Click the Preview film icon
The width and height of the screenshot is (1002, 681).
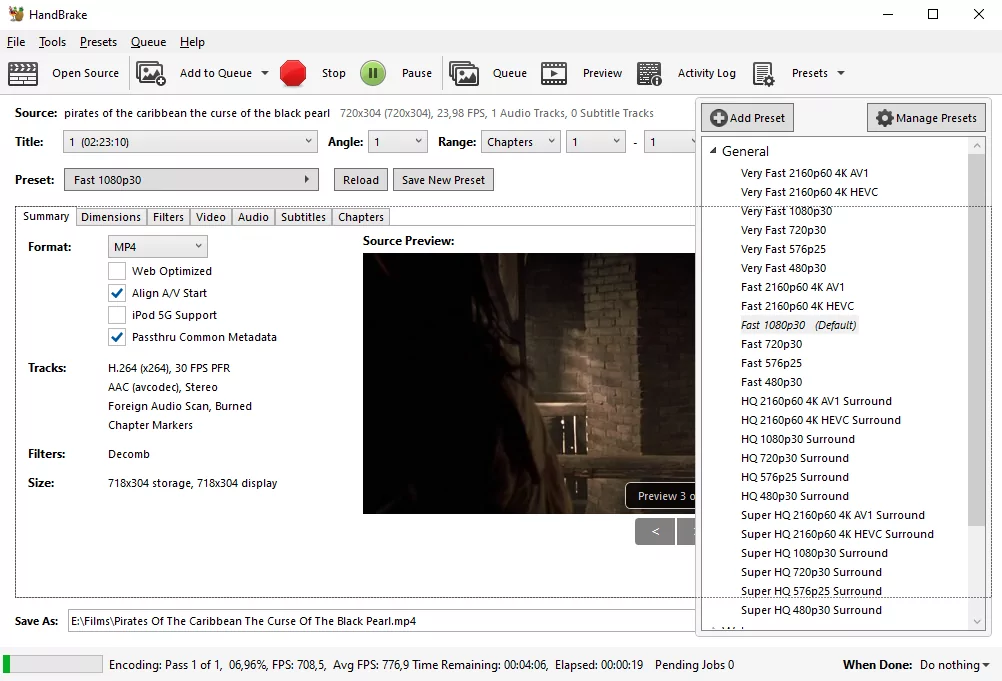554,73
